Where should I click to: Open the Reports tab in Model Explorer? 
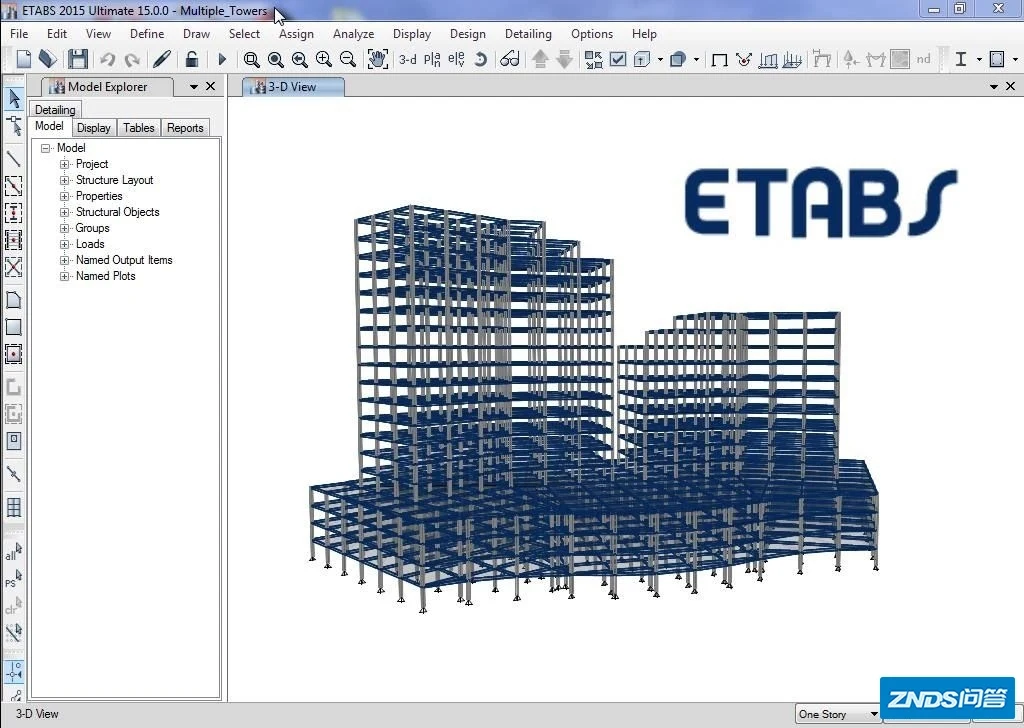[185, 128]
